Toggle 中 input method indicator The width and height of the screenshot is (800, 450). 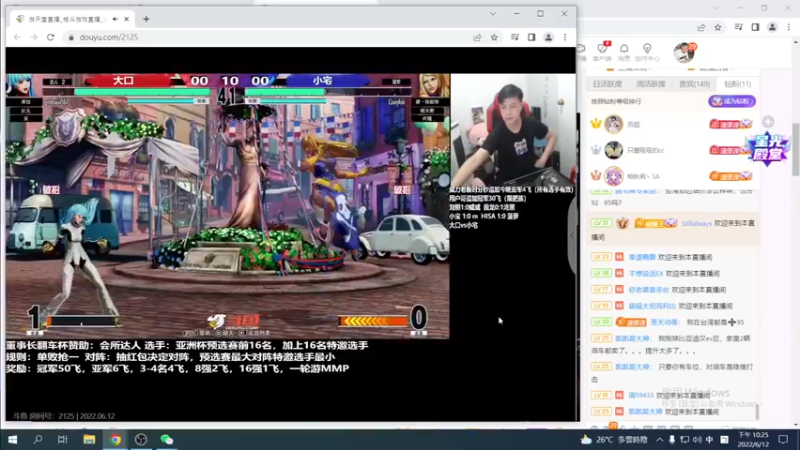coord(709,439)
